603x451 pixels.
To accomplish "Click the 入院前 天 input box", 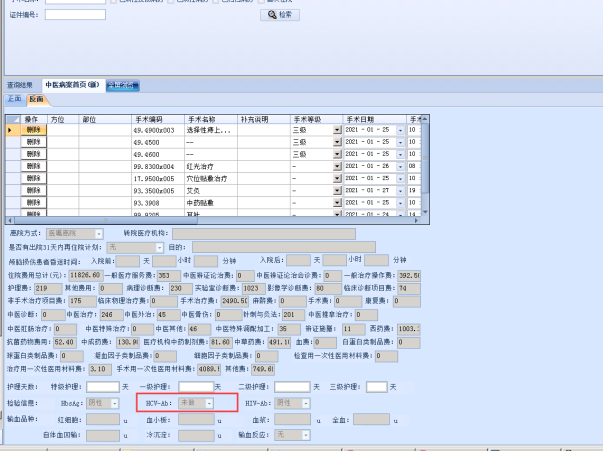I will 128,261.
